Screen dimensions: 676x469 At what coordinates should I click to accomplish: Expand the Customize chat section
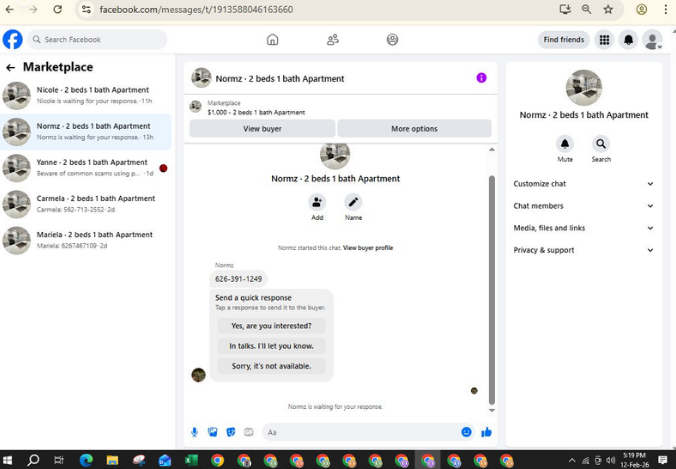pyautogui.click(x=583, y=184)
